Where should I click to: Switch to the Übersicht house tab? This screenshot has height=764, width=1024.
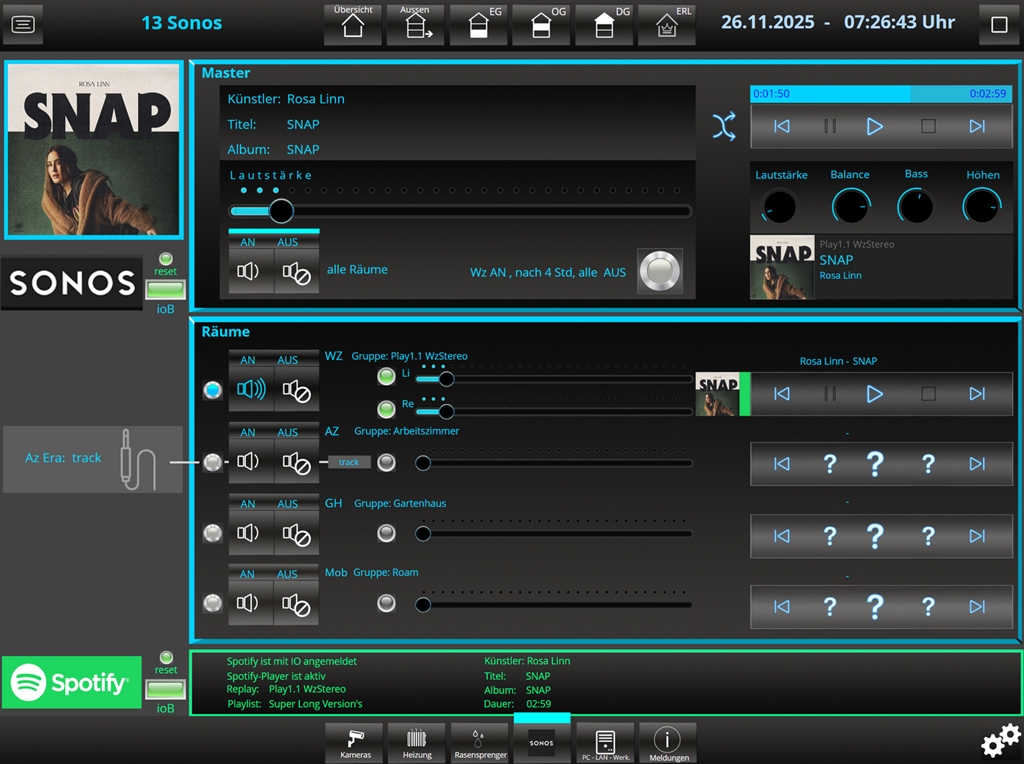click(x=353, y=25)
